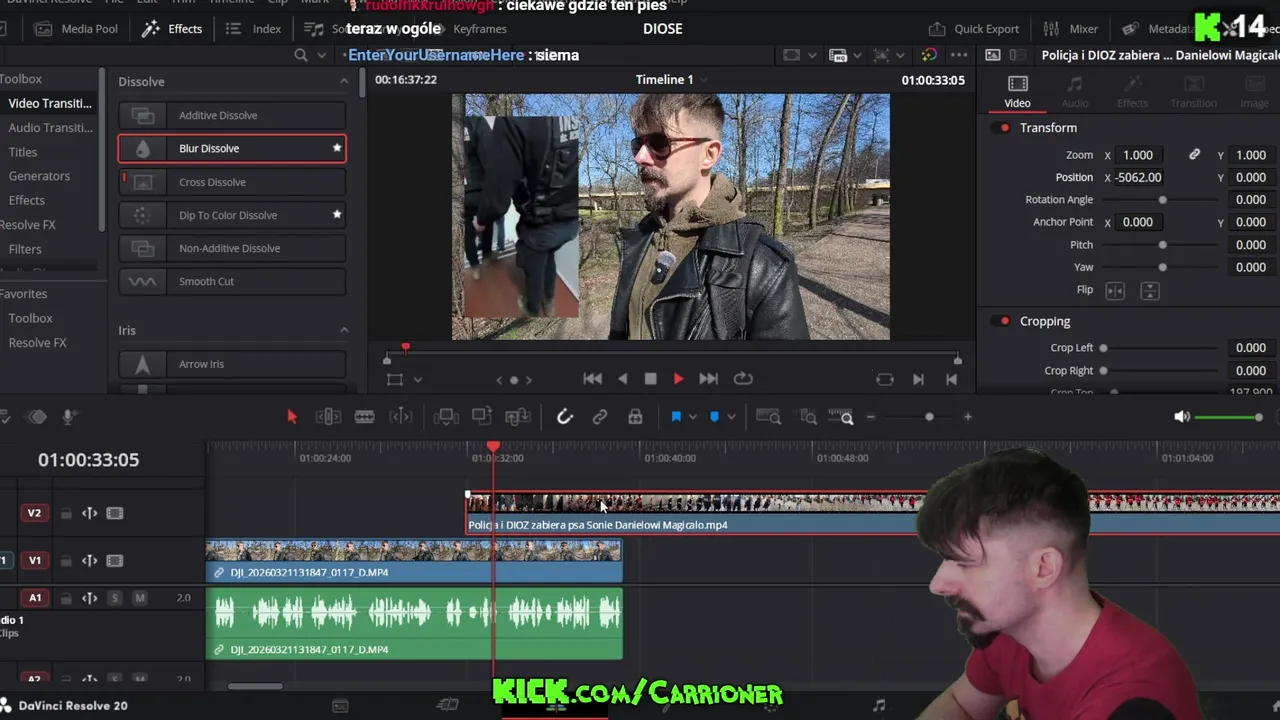
Task: Select Generators category in sidebar
Action: [x=39, y=176]
